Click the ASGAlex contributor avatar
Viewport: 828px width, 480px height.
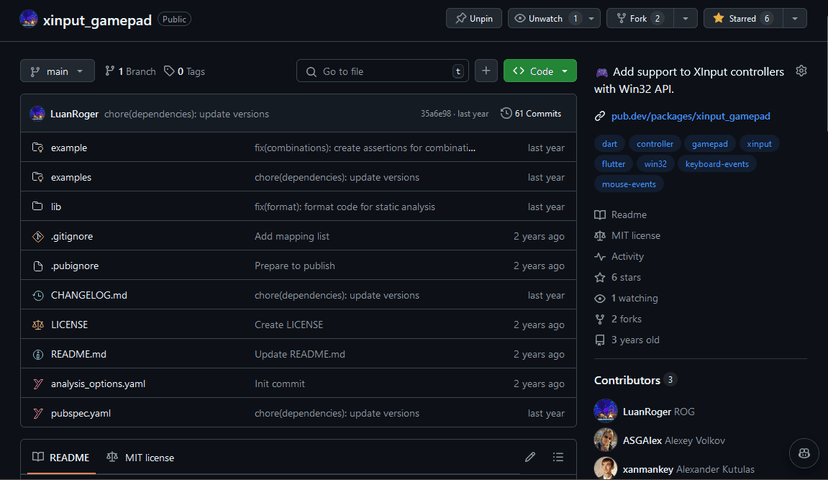(605, 440)
